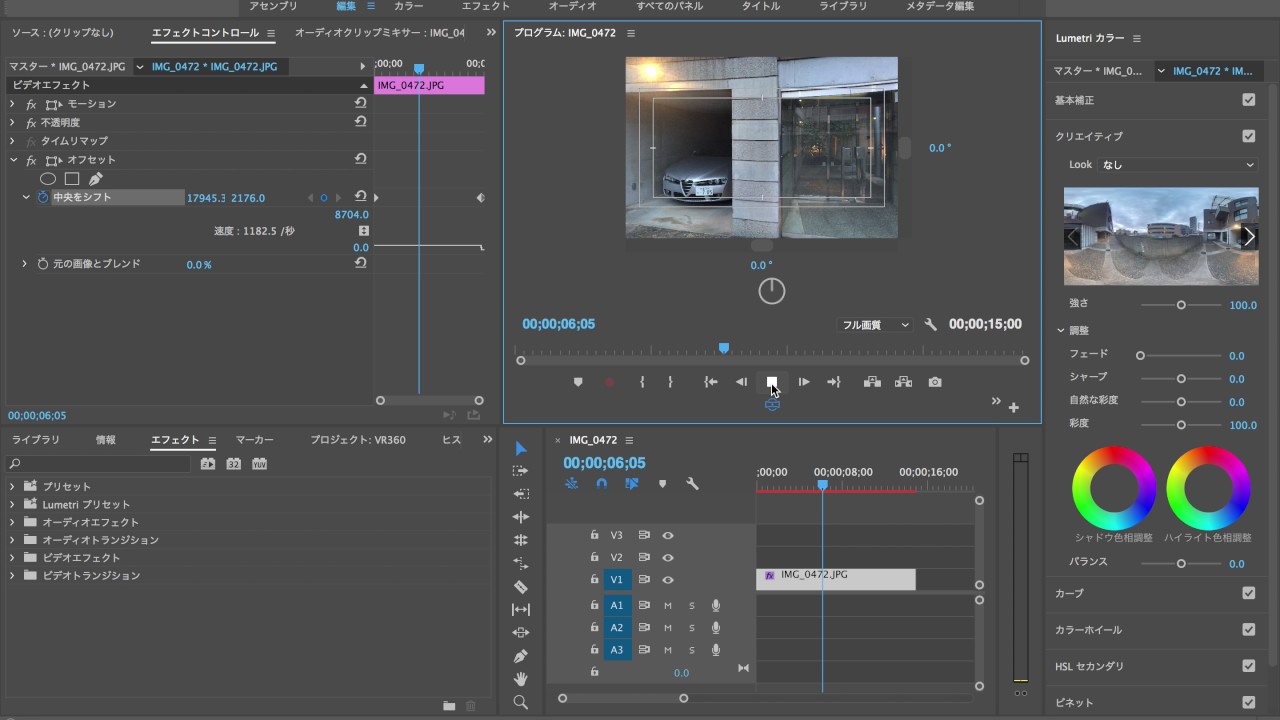Open the Look dropdown menu
1280x720 pixels.
pos(1178,164)
